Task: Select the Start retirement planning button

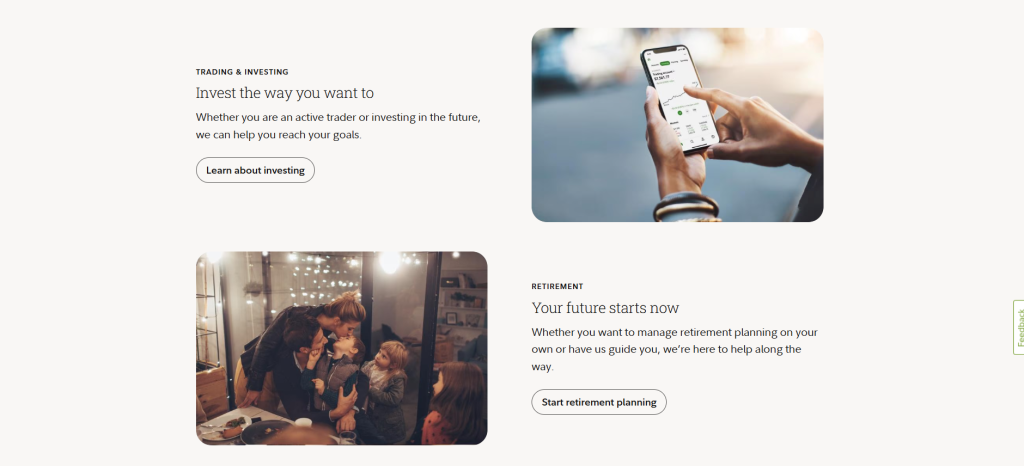Action: tap(599, 402)
